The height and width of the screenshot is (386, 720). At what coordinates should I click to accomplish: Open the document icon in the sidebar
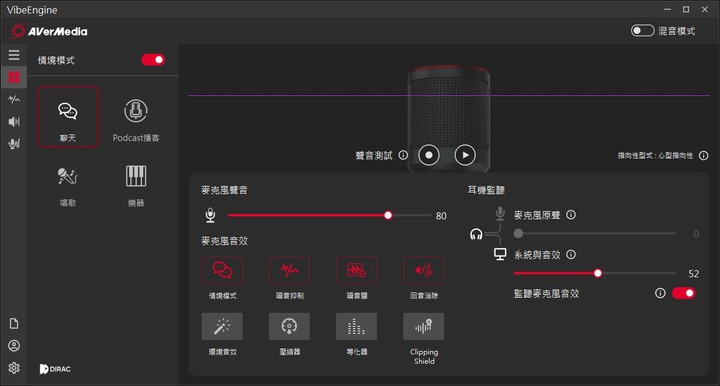pos(14,324)
